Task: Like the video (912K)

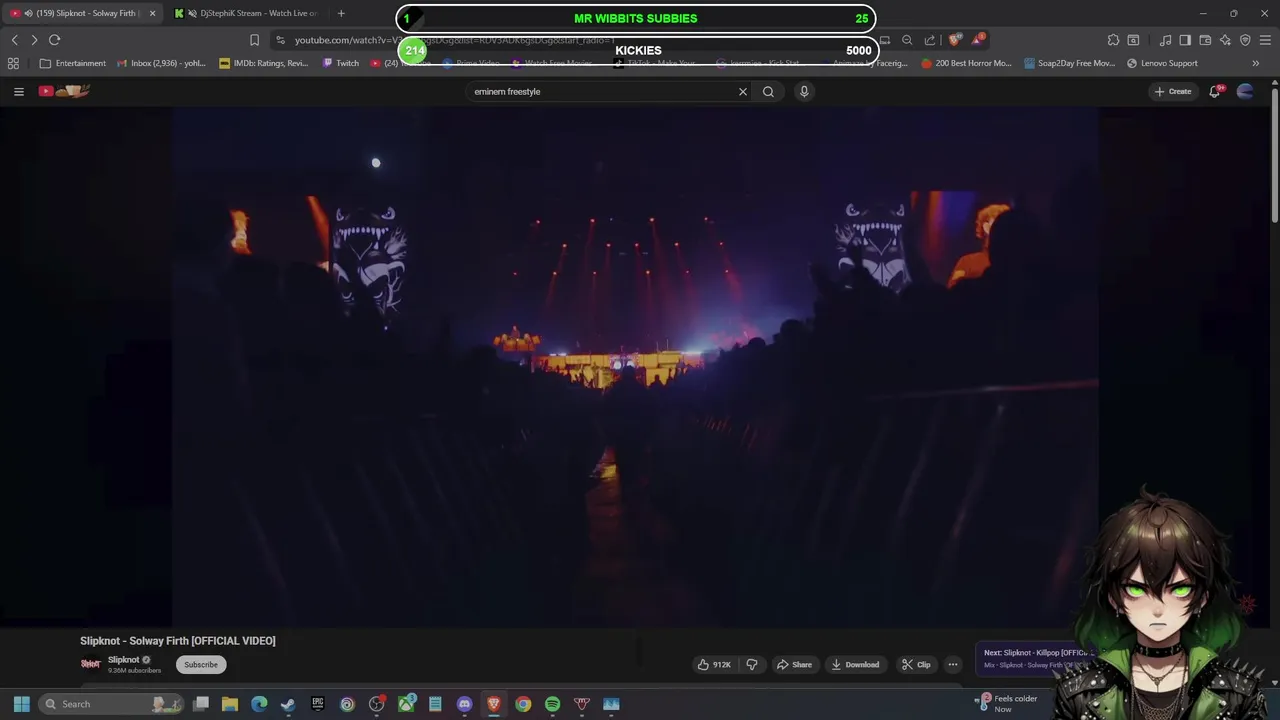Action: coord(715,664)
